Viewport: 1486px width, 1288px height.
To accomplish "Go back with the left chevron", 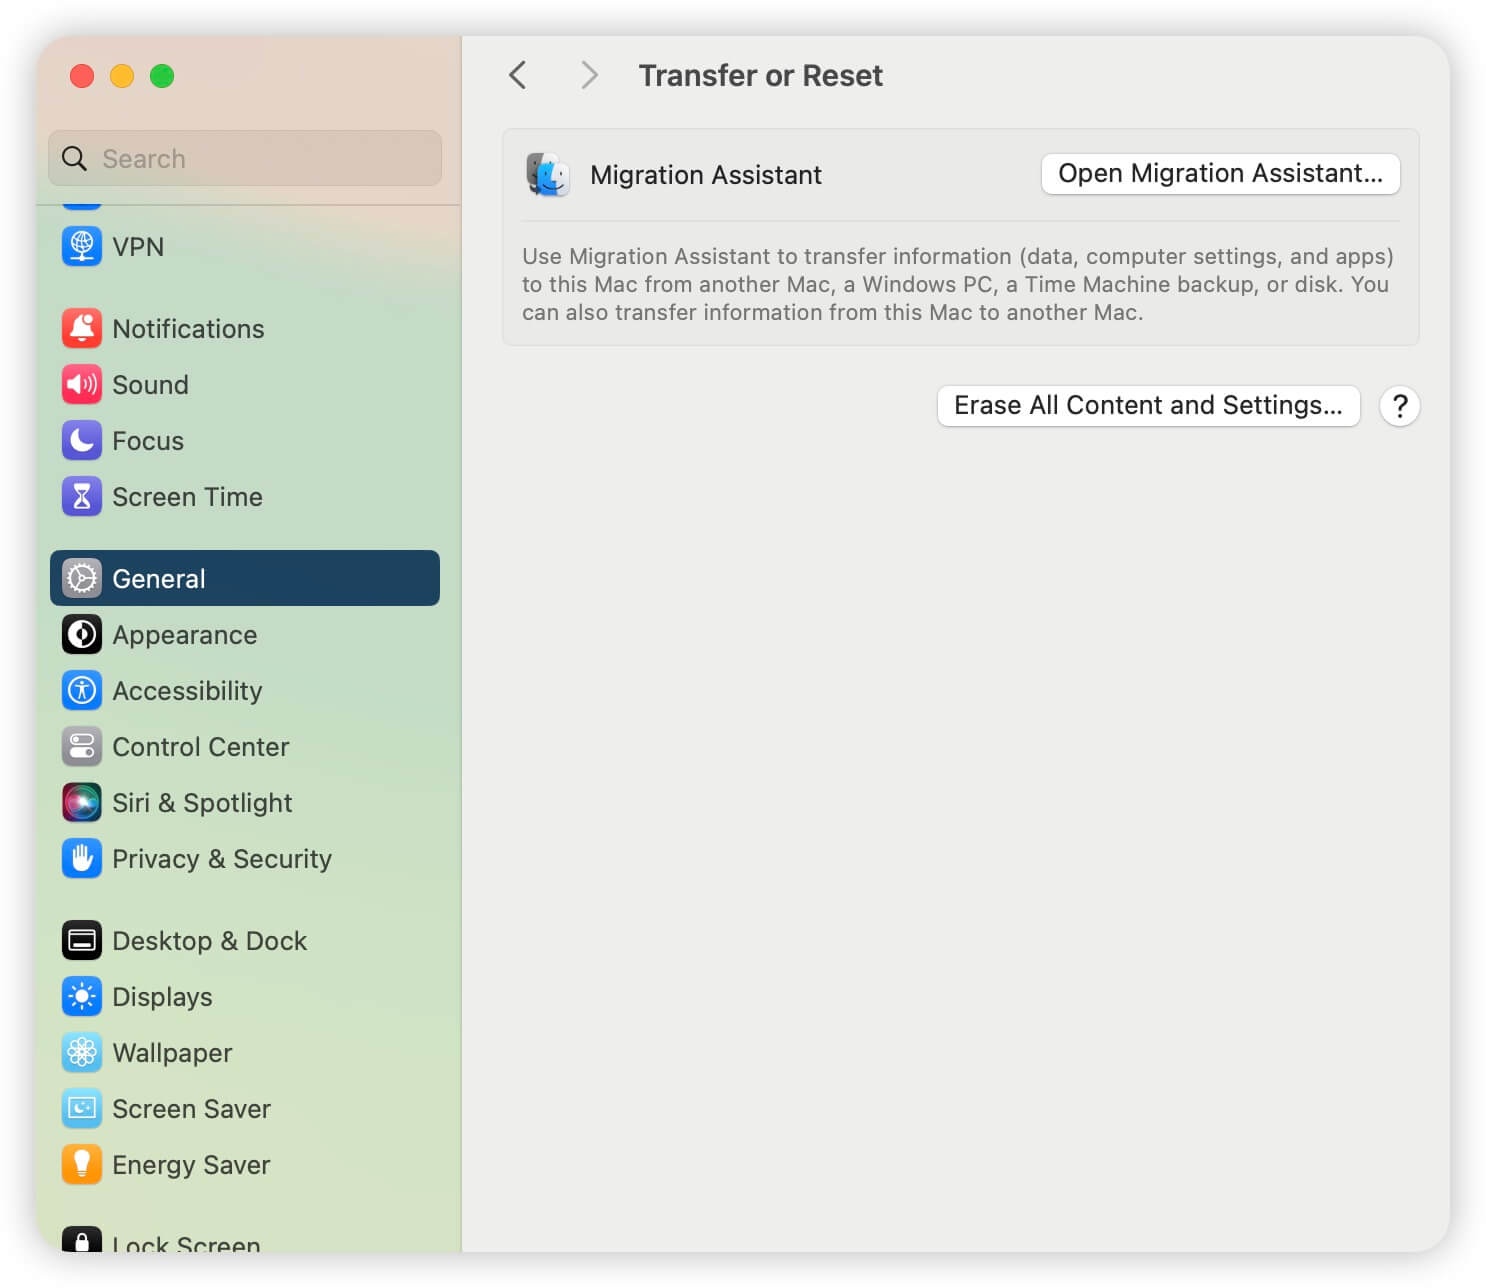I will coord(517,75).
